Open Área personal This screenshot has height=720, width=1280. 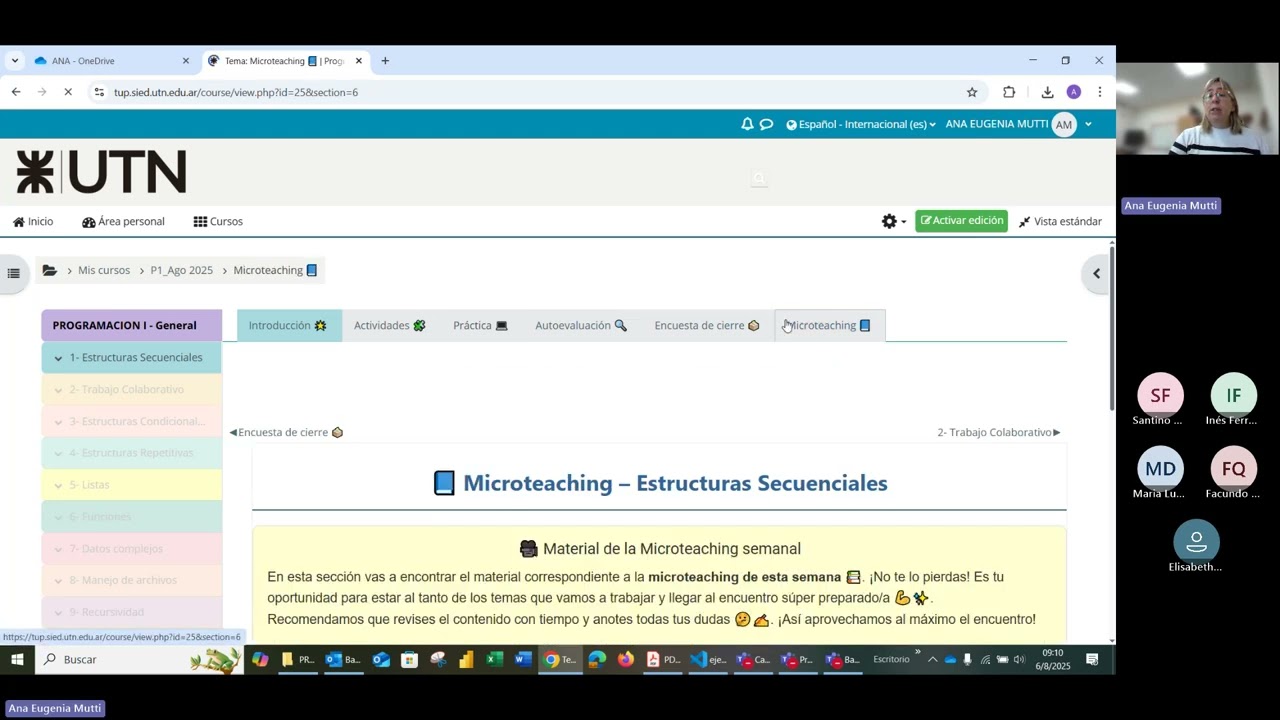click(123, 221)
